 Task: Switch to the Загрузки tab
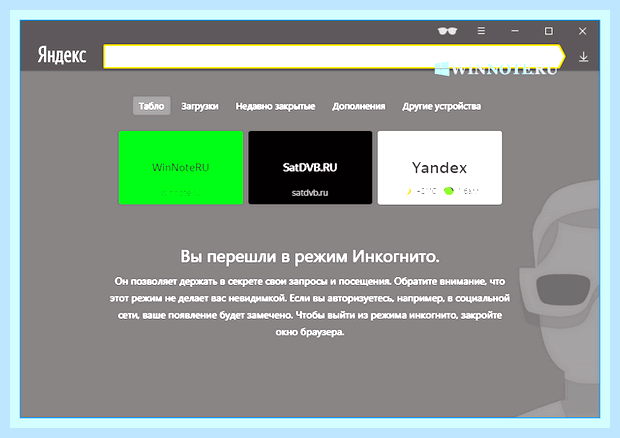coord(200,106)
